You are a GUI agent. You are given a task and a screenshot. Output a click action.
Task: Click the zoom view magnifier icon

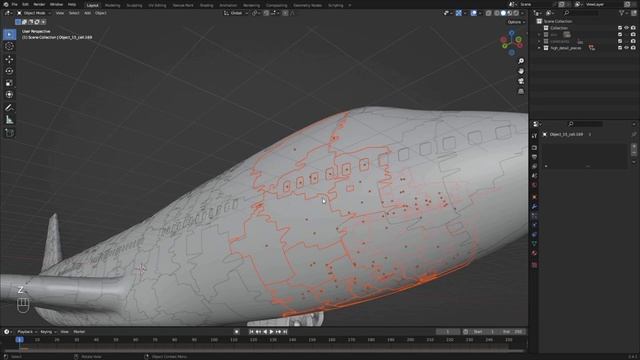pyautogui.click(x=521, y=61)
